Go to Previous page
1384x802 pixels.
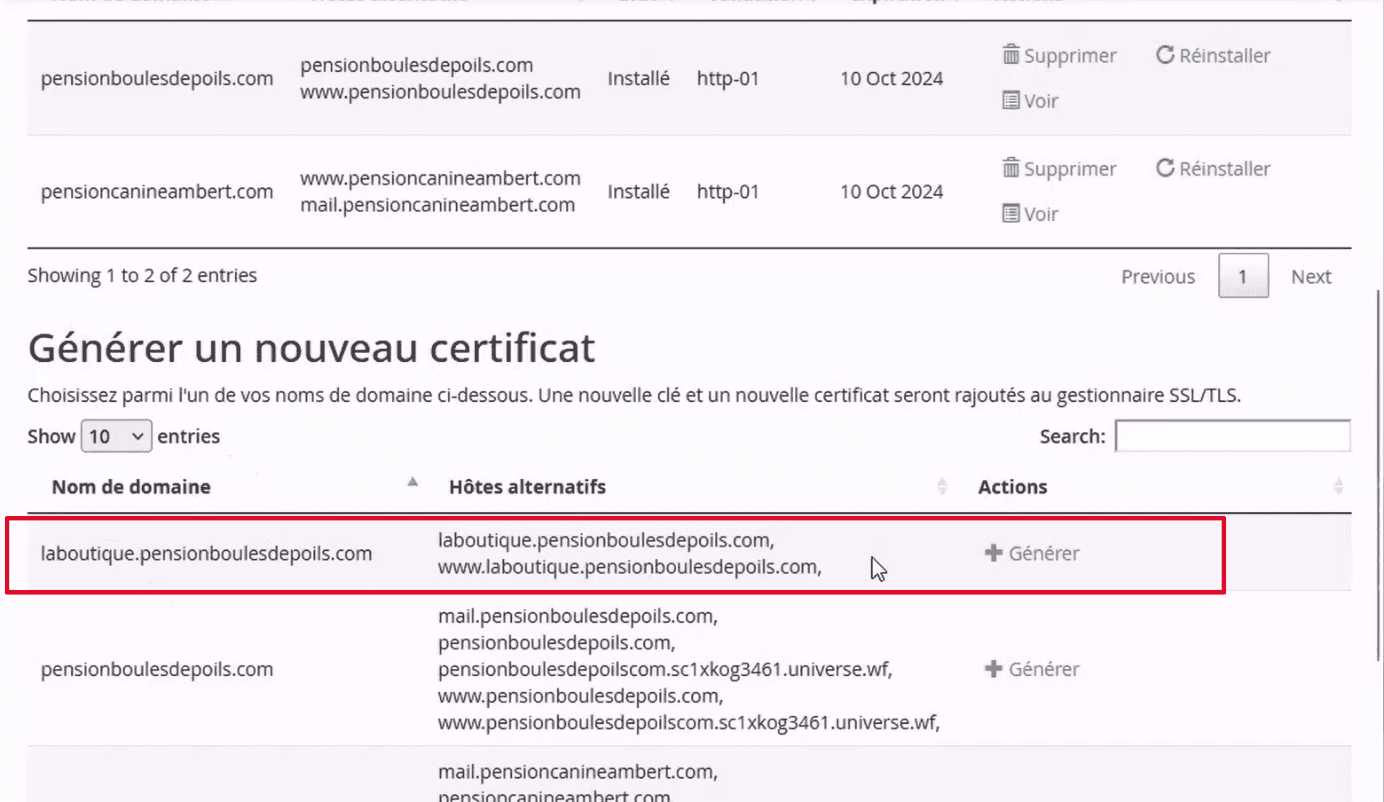(1158, 277)
